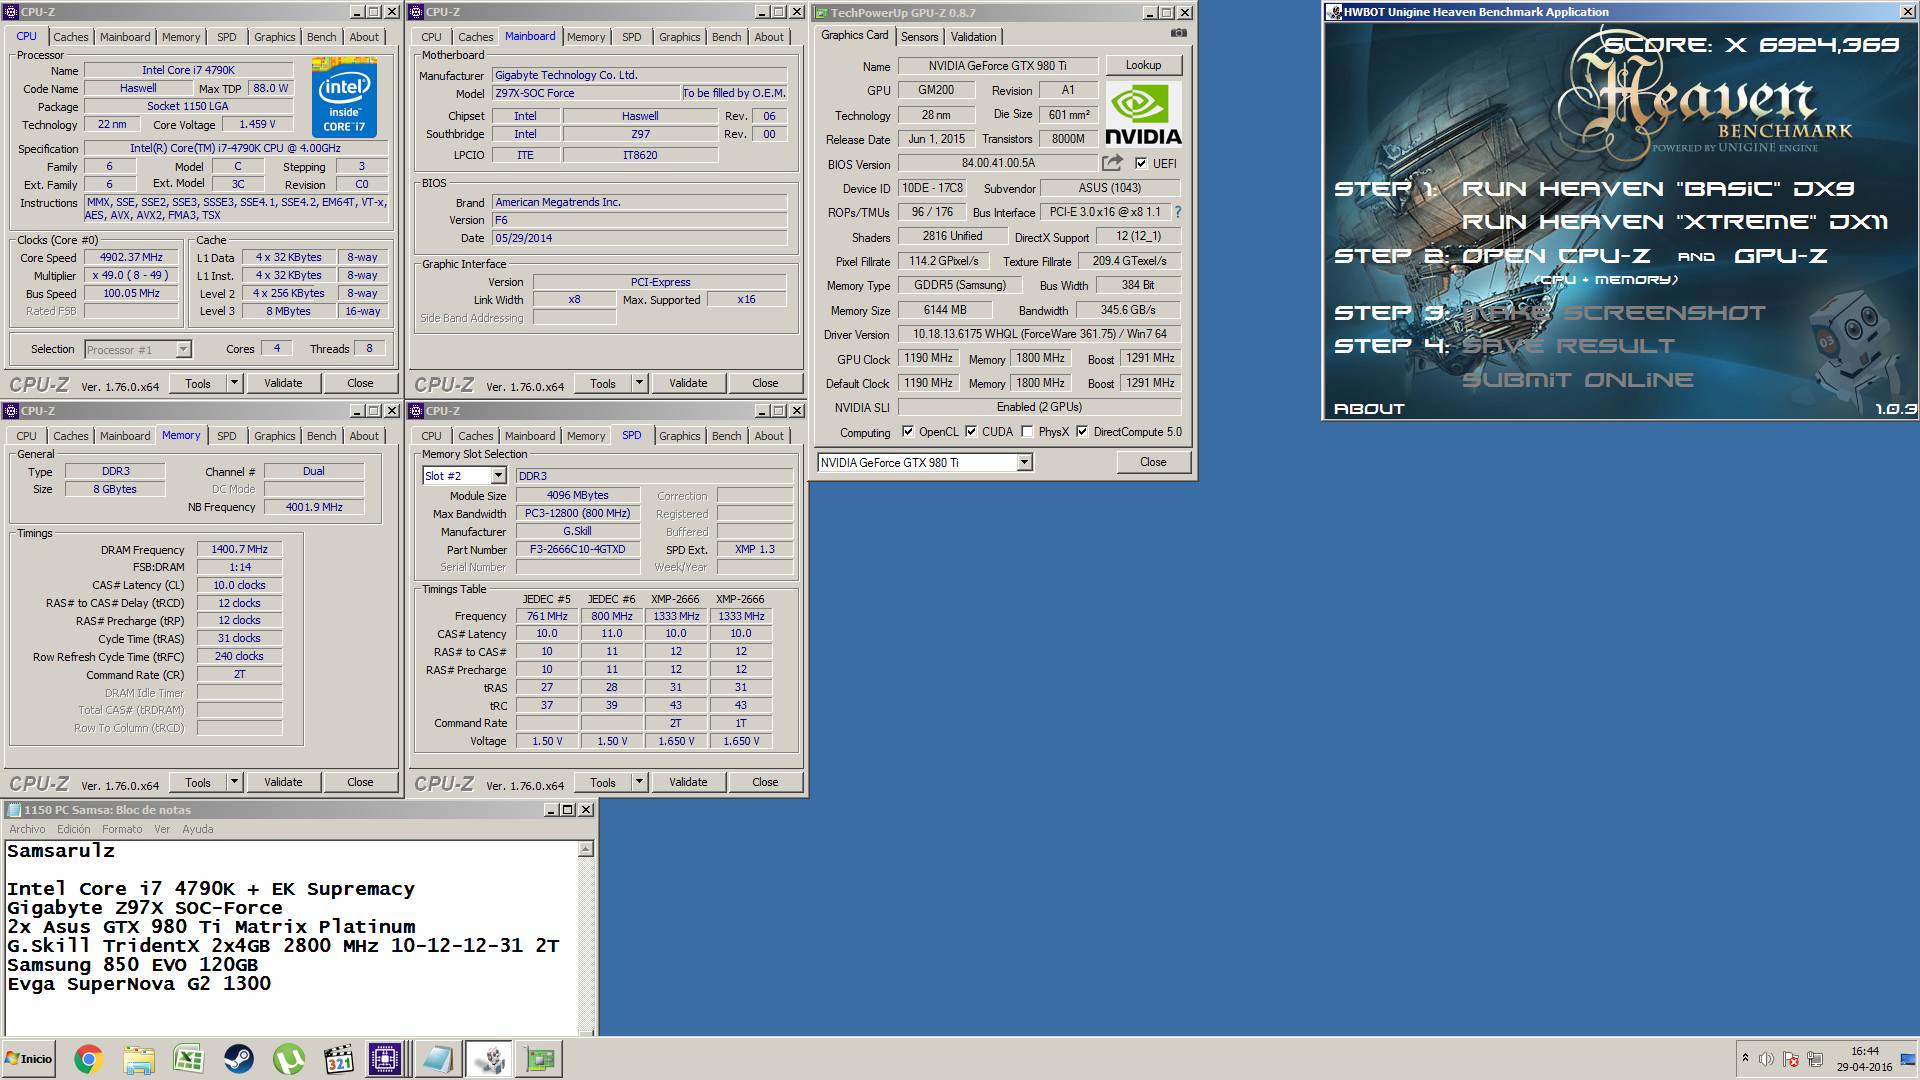Expand Tools arrow in the Memory window
Image resolution: width=1920 pixels, height=1080 pixels.
234,782
